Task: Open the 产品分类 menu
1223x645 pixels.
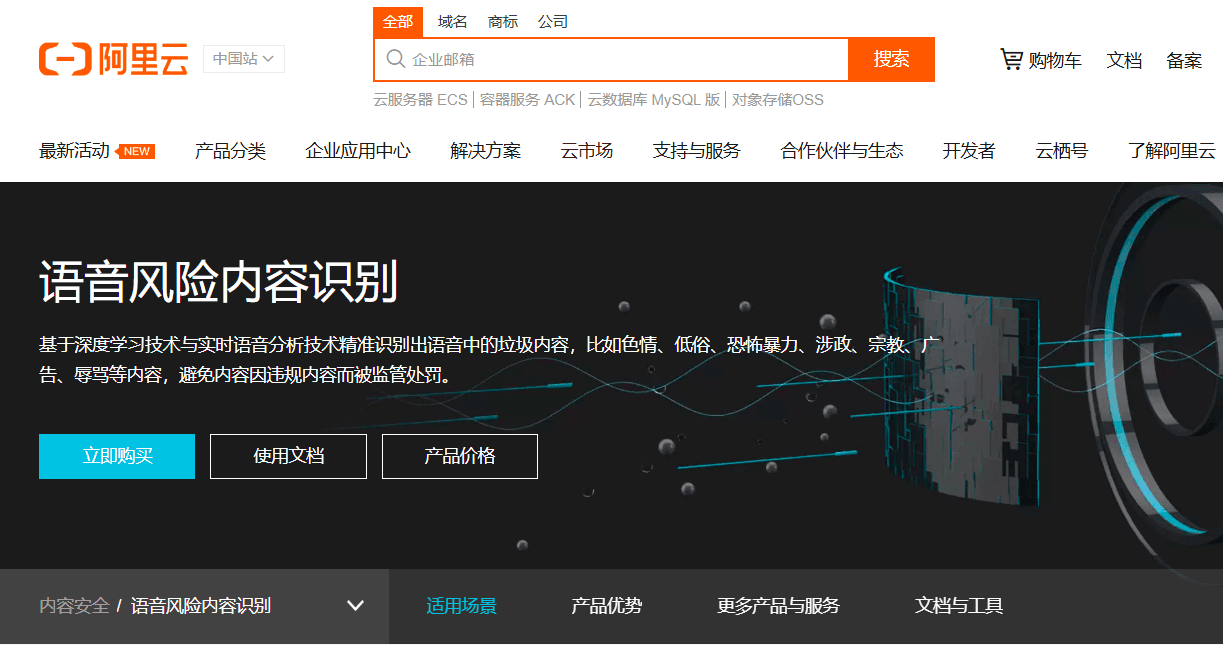Action: [230, 151]
